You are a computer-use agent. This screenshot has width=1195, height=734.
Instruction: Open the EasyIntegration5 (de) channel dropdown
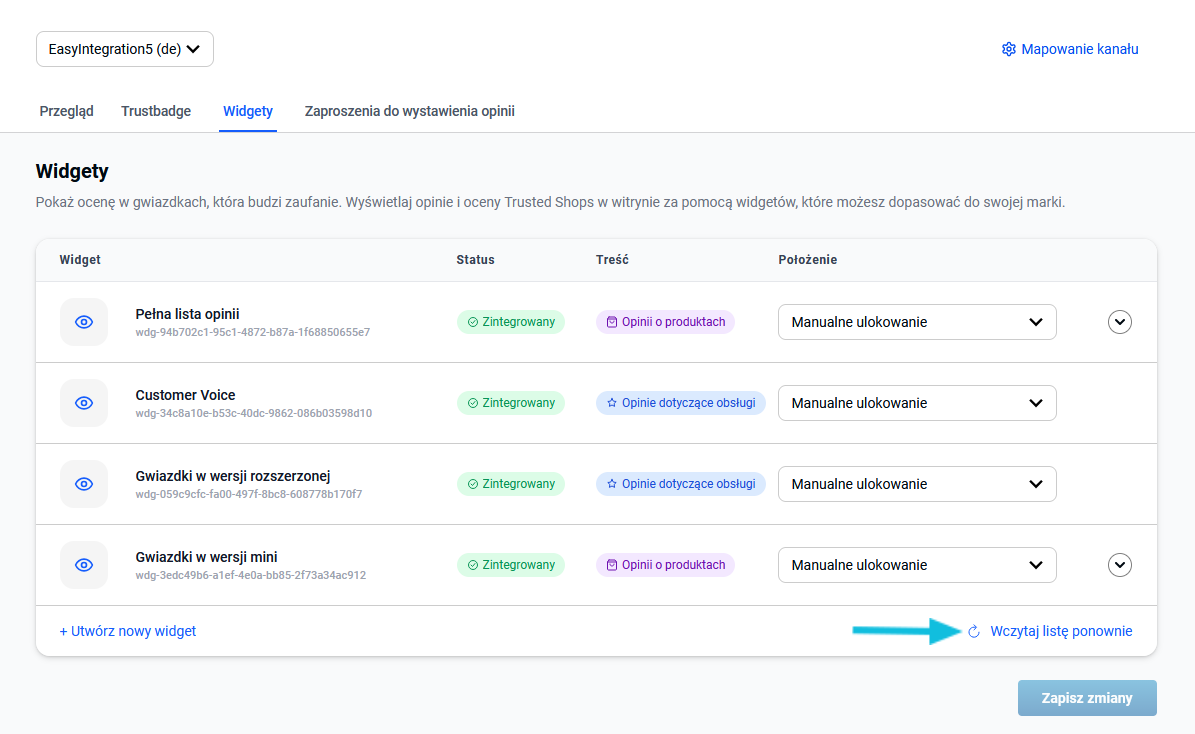[x=125, y=49]
